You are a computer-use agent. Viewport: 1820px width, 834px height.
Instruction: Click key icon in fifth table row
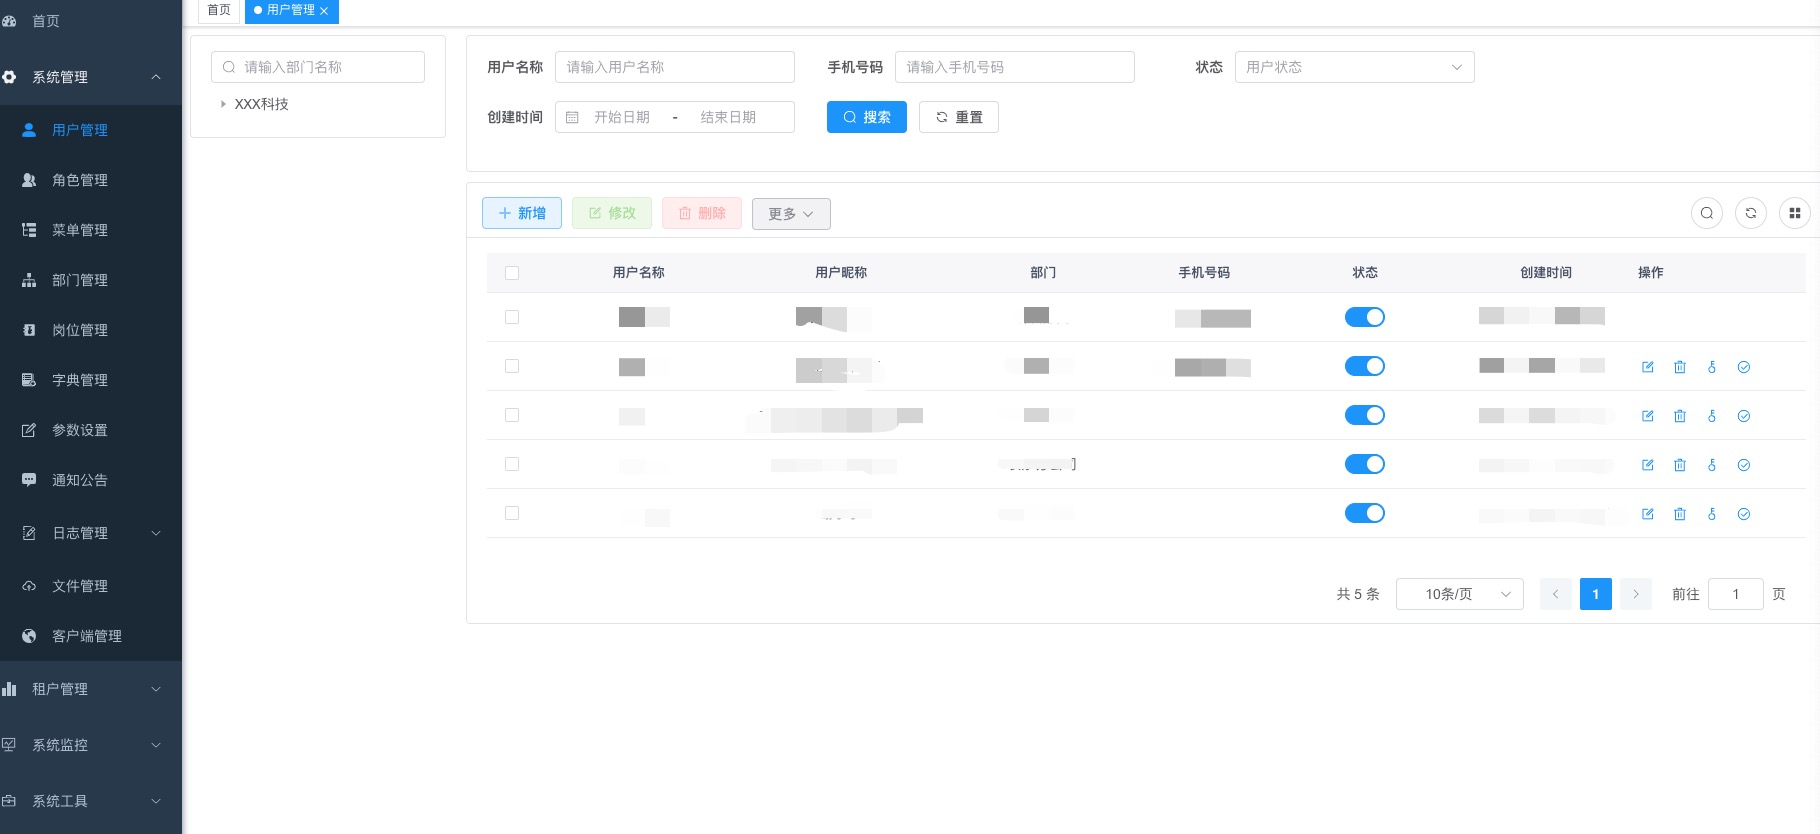(x=1712, y=514)
